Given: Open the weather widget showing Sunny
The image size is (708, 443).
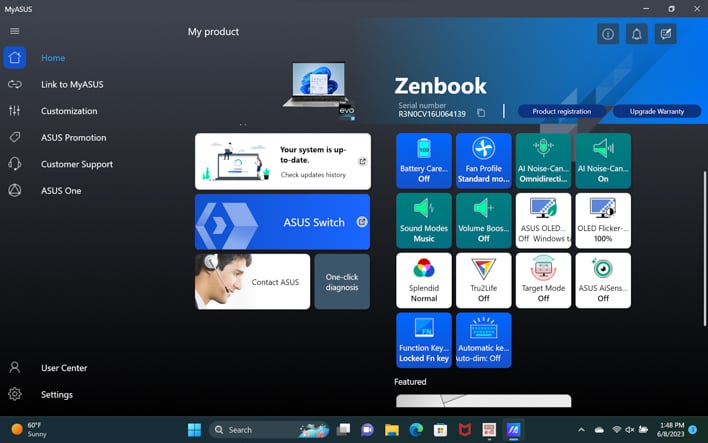Looking at the screenshot, I should (x=29, y=429).
